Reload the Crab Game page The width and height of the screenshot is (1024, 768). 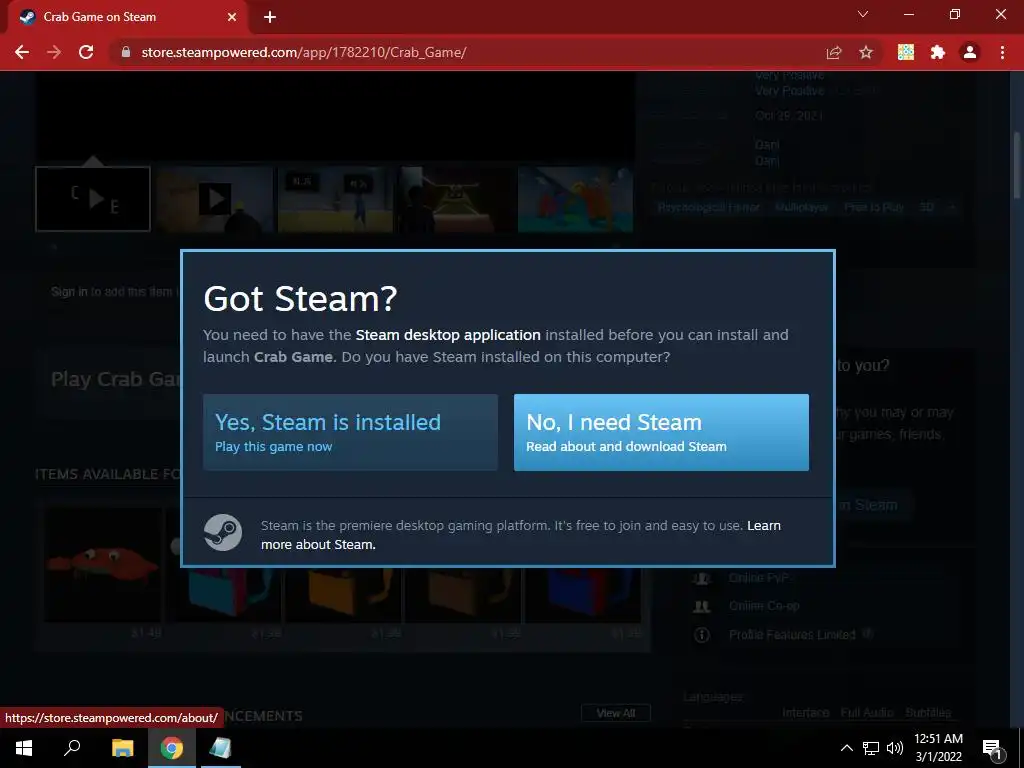pos(86,52)
